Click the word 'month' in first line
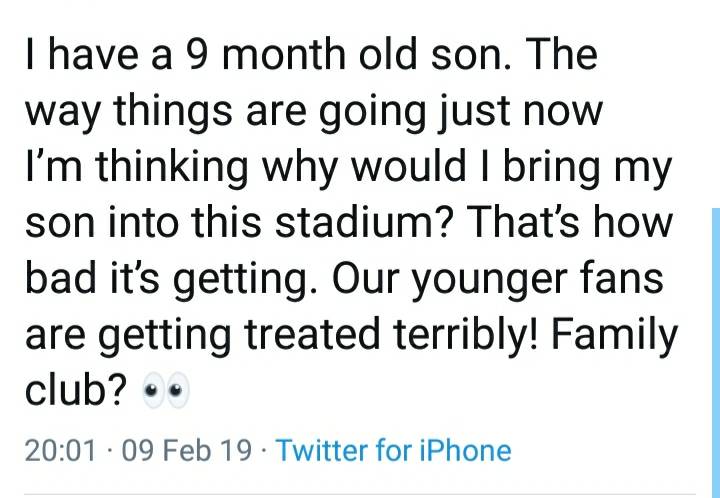This screenshot has width=720, height=498. click(x=284, y=53)
